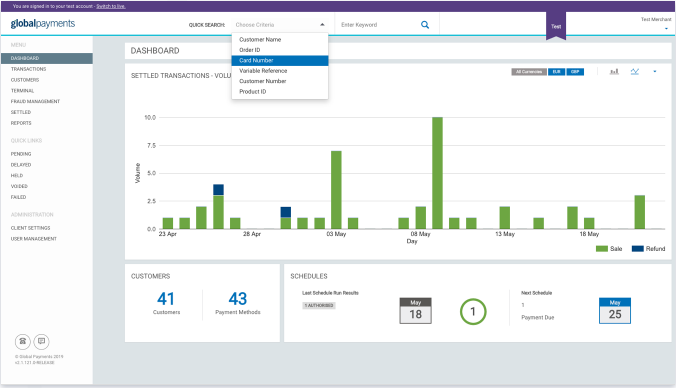The image size is (676, 388).
Task: Switch chart to bar graph view icon
Action: [x=614, y=72]
